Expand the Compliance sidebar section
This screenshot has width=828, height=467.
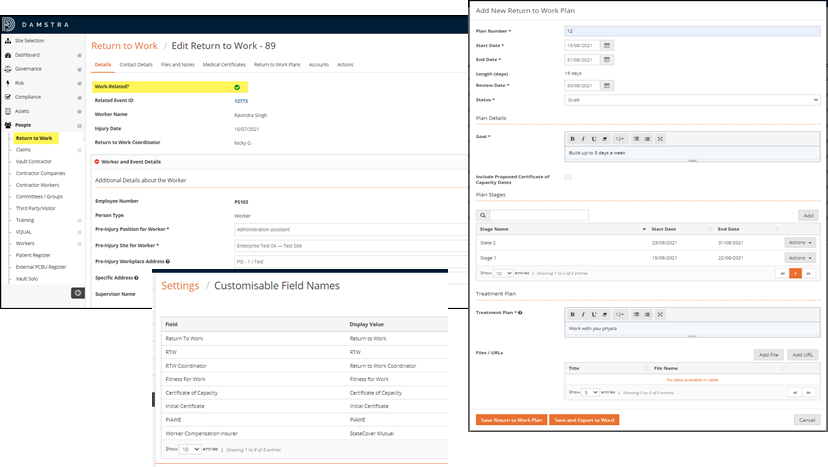[x=79, y=97]
